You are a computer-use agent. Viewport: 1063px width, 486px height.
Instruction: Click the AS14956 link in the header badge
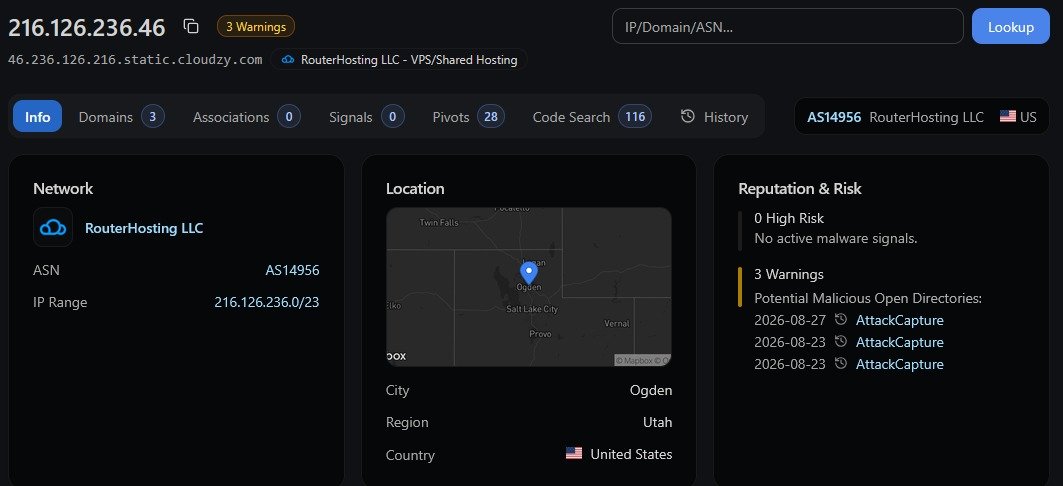[x=834, y=117]
